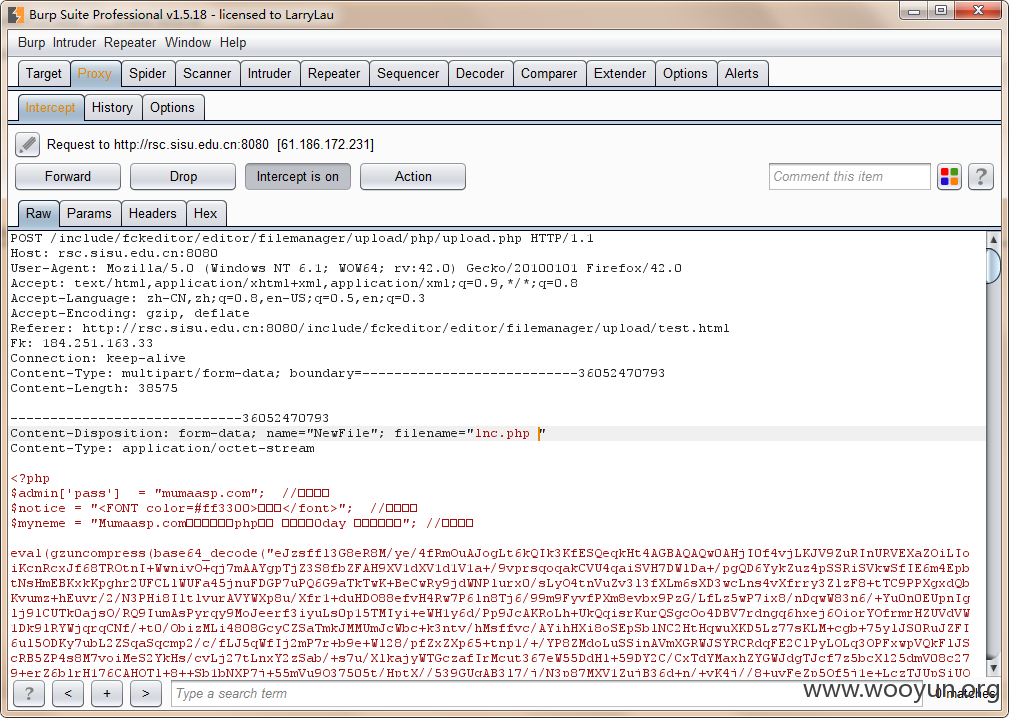
Task: Click the $notice FONT color code line
Action: point(214,508)
